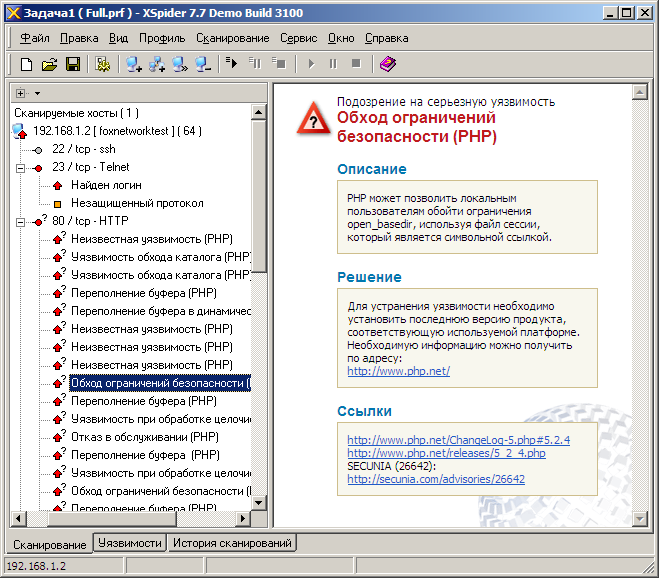The width and height of the screenshot is (659, 578).
Task: Click the grey play scan button
Action: [311, 64]
